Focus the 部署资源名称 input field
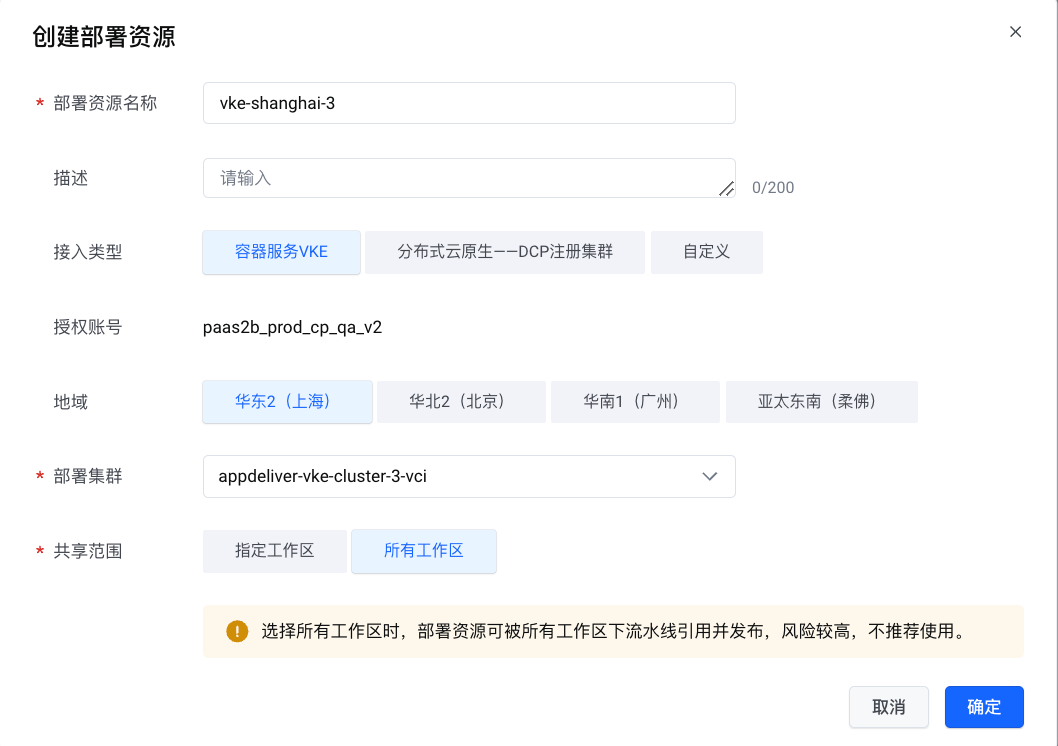 coord(468,103)
